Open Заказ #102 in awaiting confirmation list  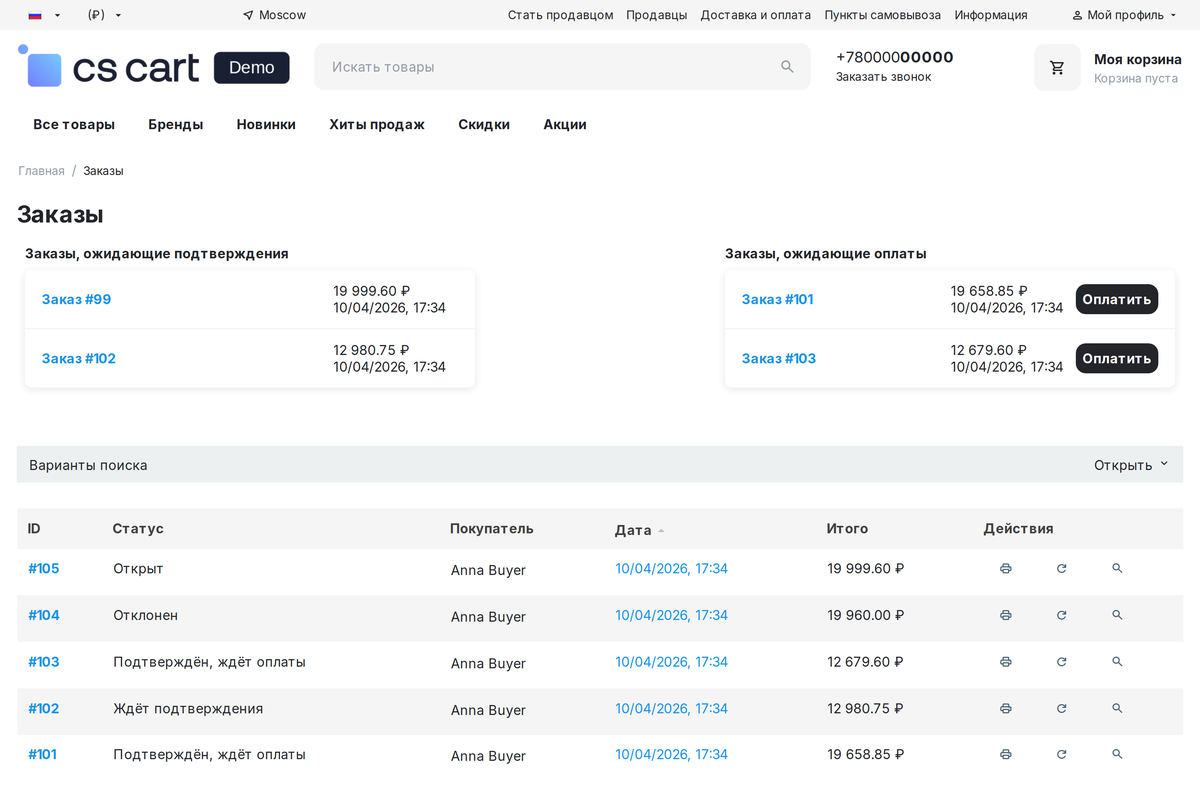pyautogui.click(x=79, y=358)
